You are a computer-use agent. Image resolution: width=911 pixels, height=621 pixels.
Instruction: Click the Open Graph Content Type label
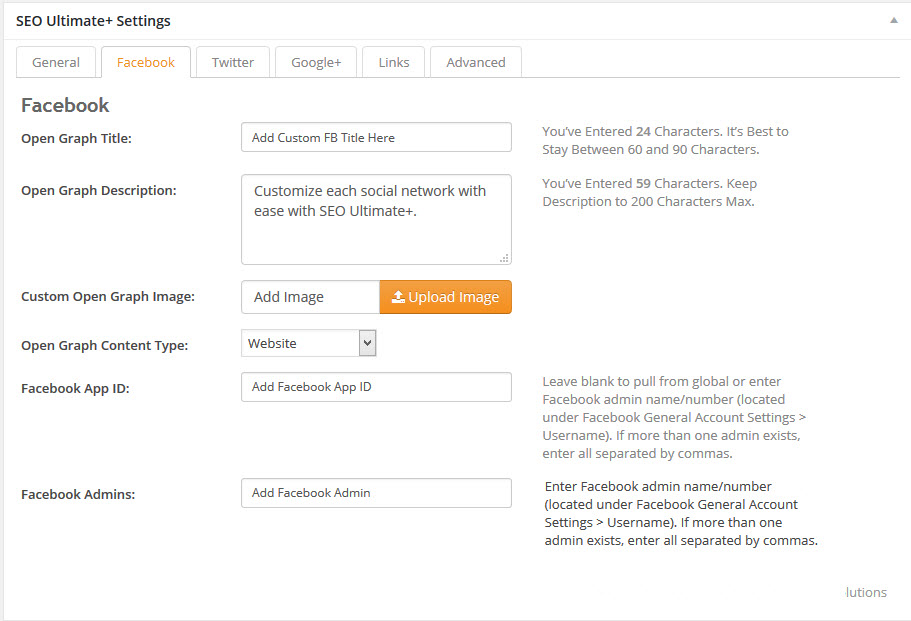pos(105,345)
